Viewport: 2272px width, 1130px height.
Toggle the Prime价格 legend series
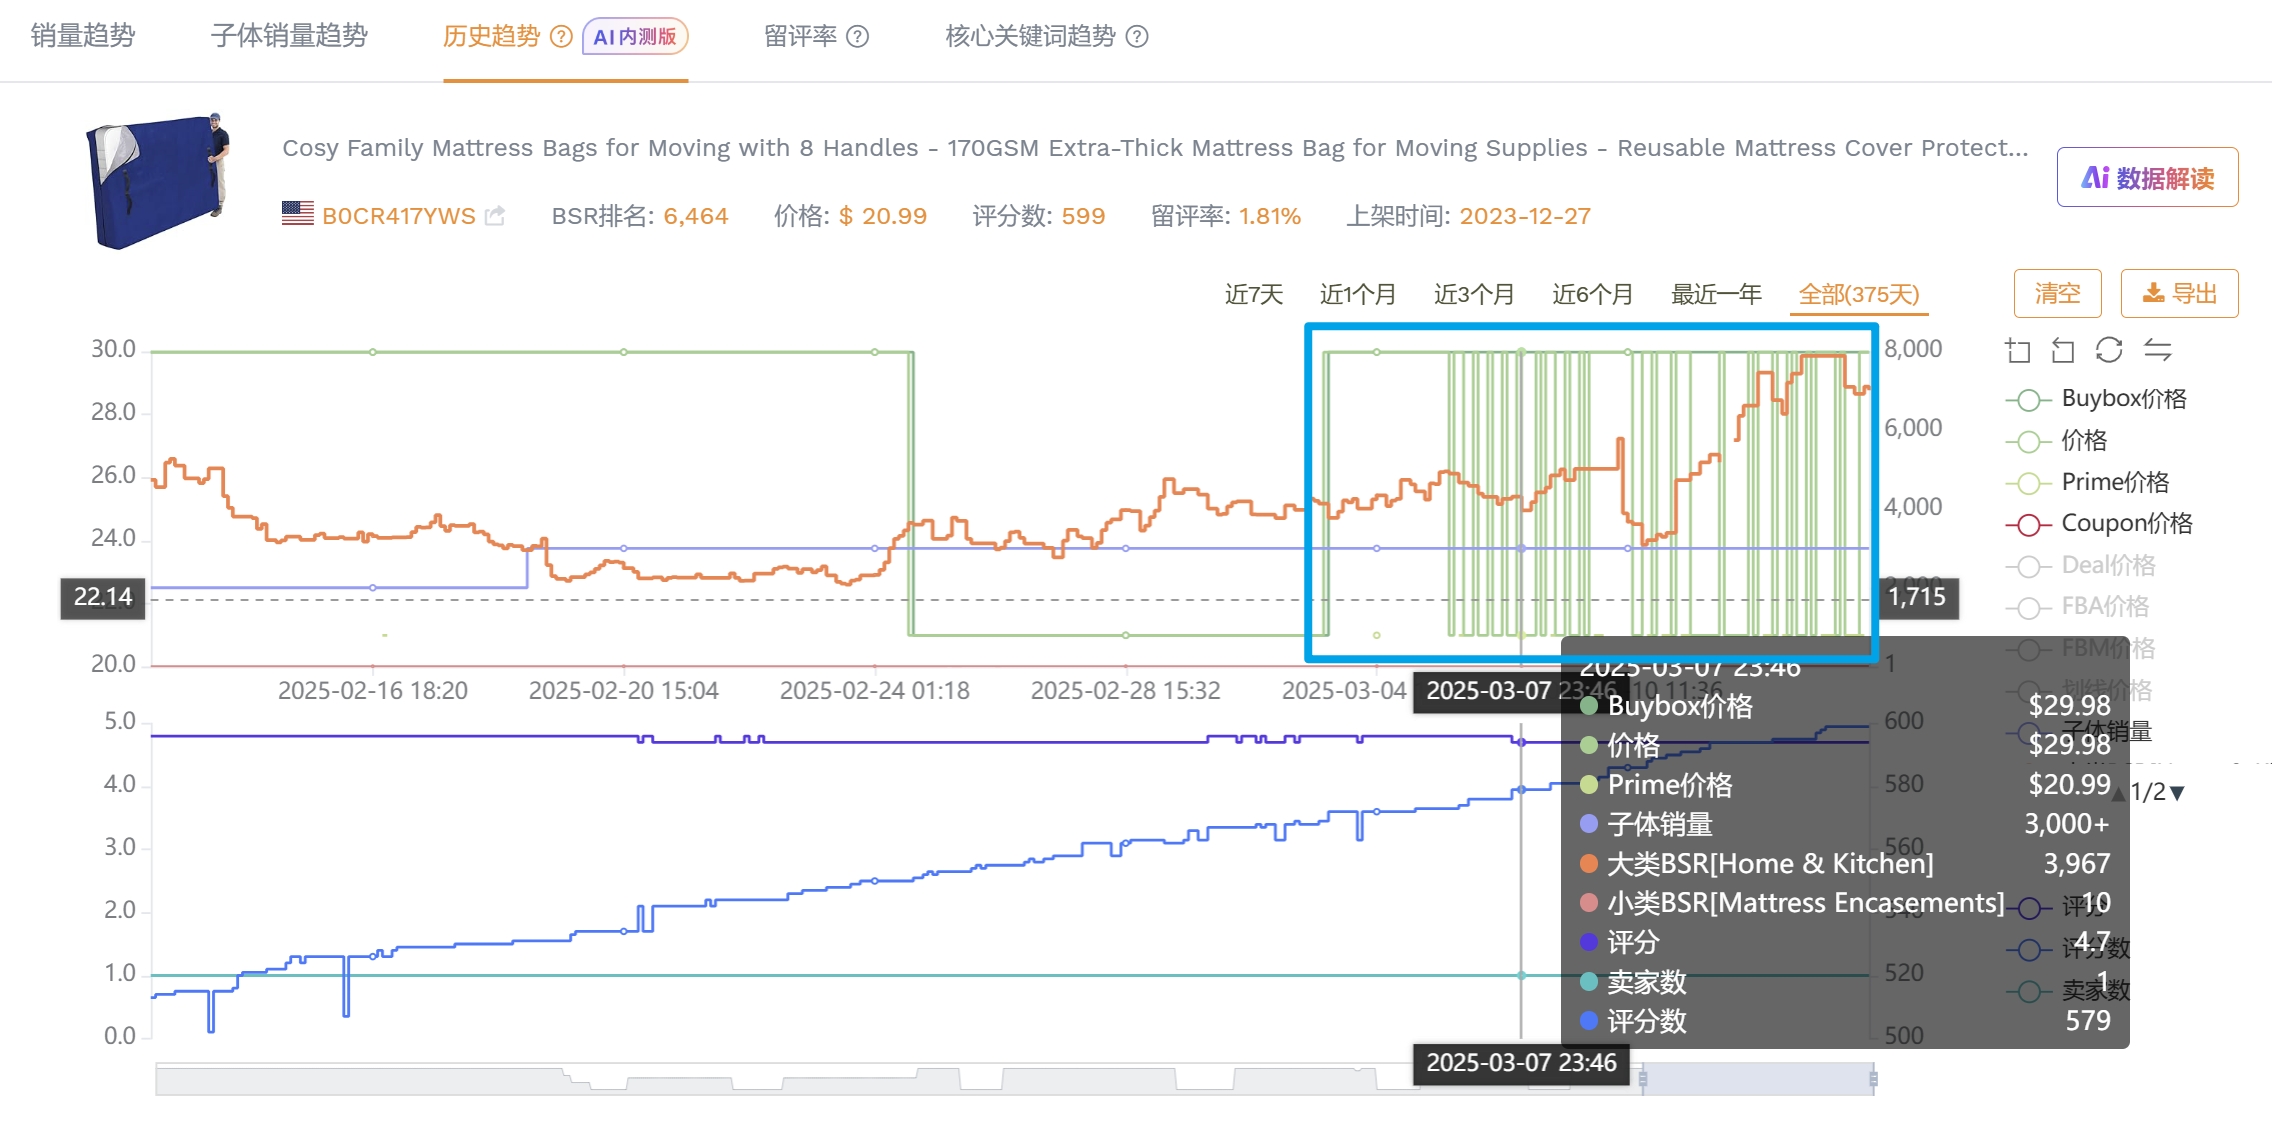coord(2088,483)
